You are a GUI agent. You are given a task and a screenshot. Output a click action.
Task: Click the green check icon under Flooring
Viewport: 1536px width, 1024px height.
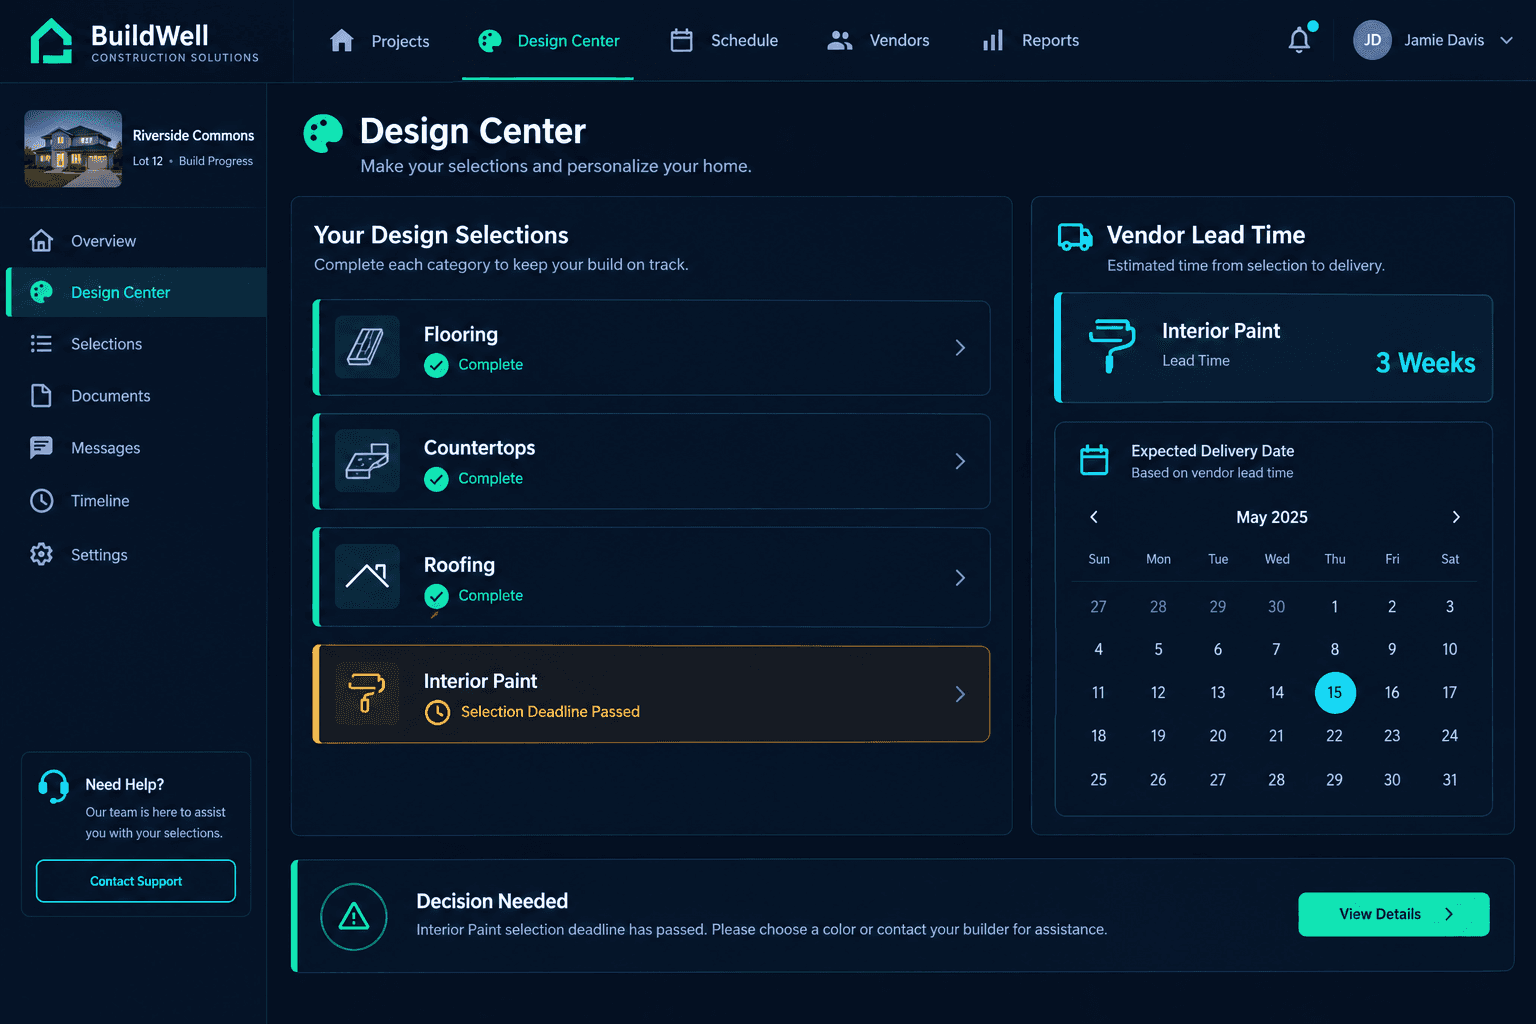tap(436, 365)
